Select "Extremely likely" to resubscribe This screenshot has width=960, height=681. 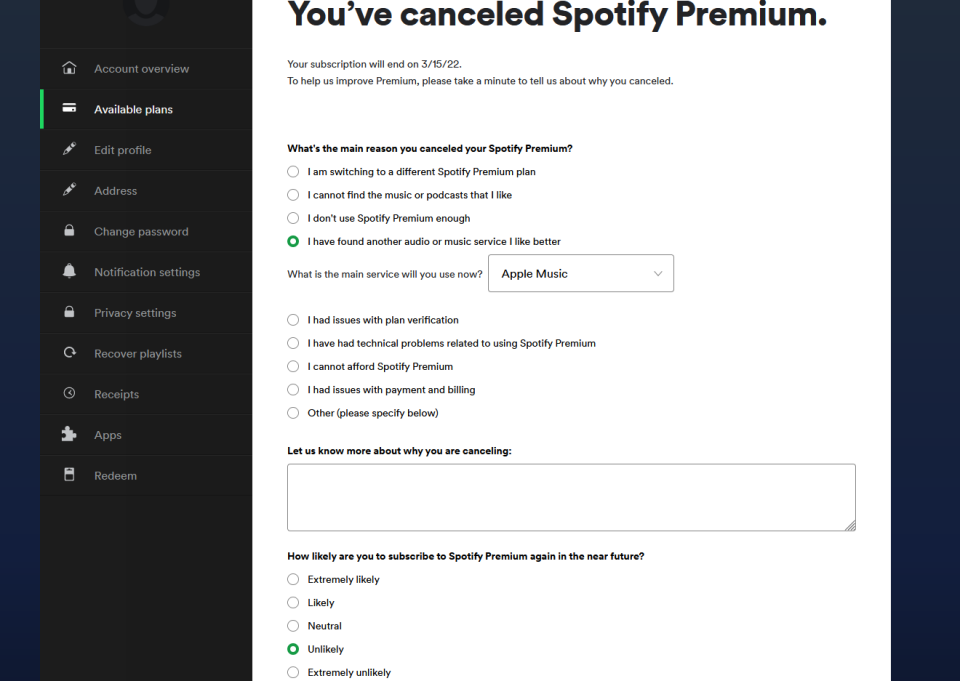tap(293, 580)
